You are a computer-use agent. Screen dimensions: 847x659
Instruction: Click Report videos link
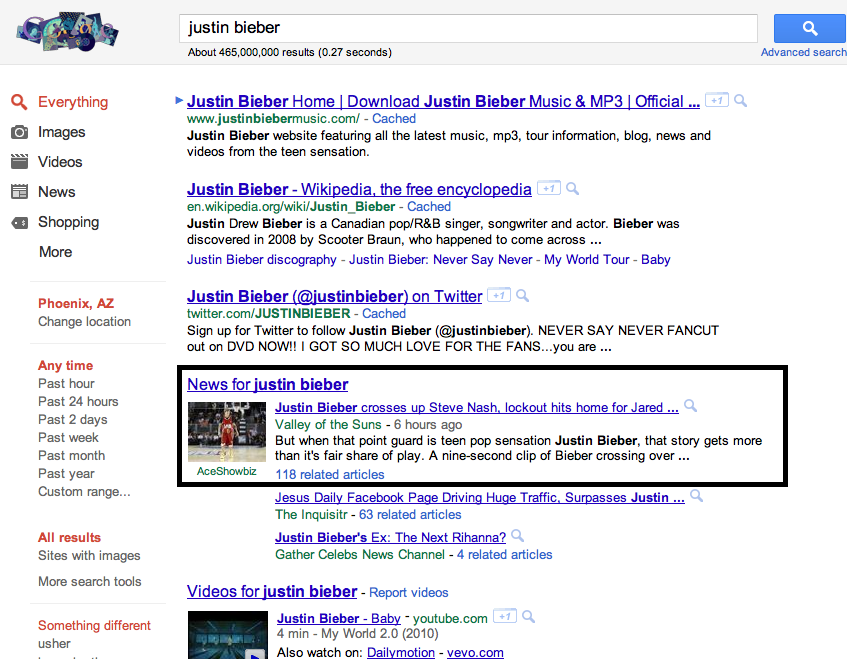tap(408, 593)
